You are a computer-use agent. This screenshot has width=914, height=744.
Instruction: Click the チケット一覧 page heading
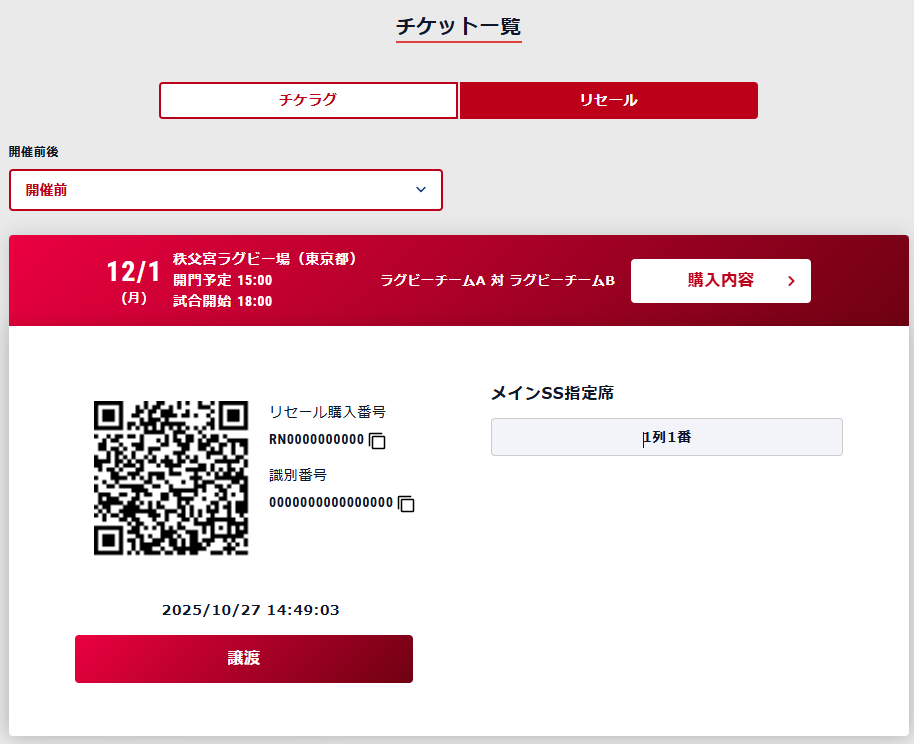tap(458, 27)
